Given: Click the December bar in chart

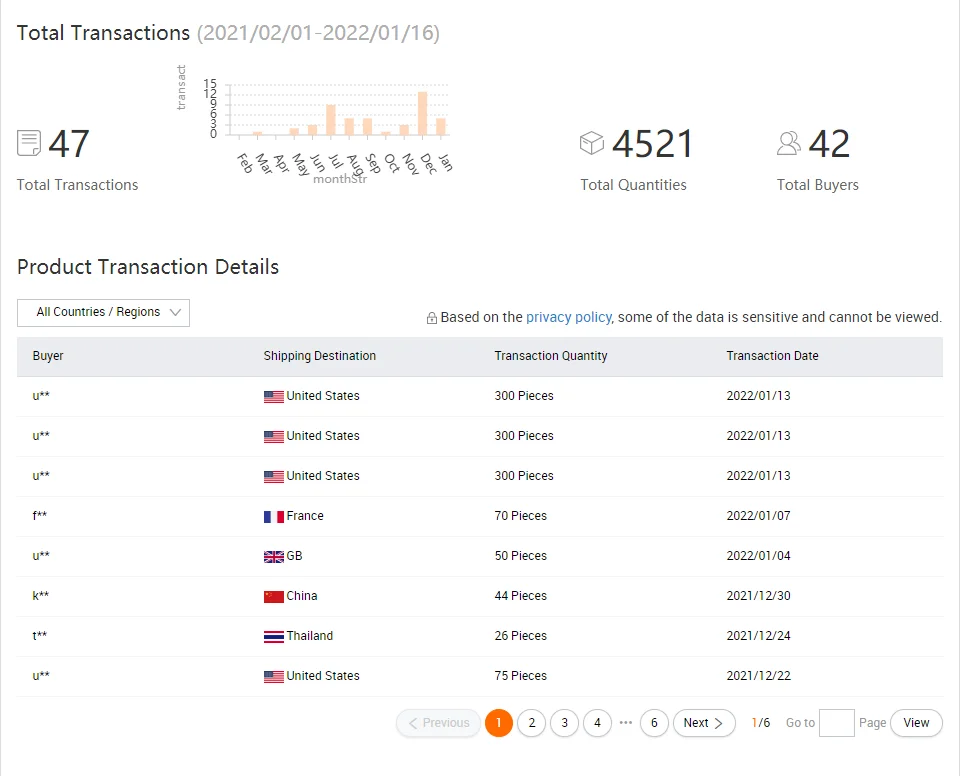Looking at the screenshot, I should click(423, 113).
